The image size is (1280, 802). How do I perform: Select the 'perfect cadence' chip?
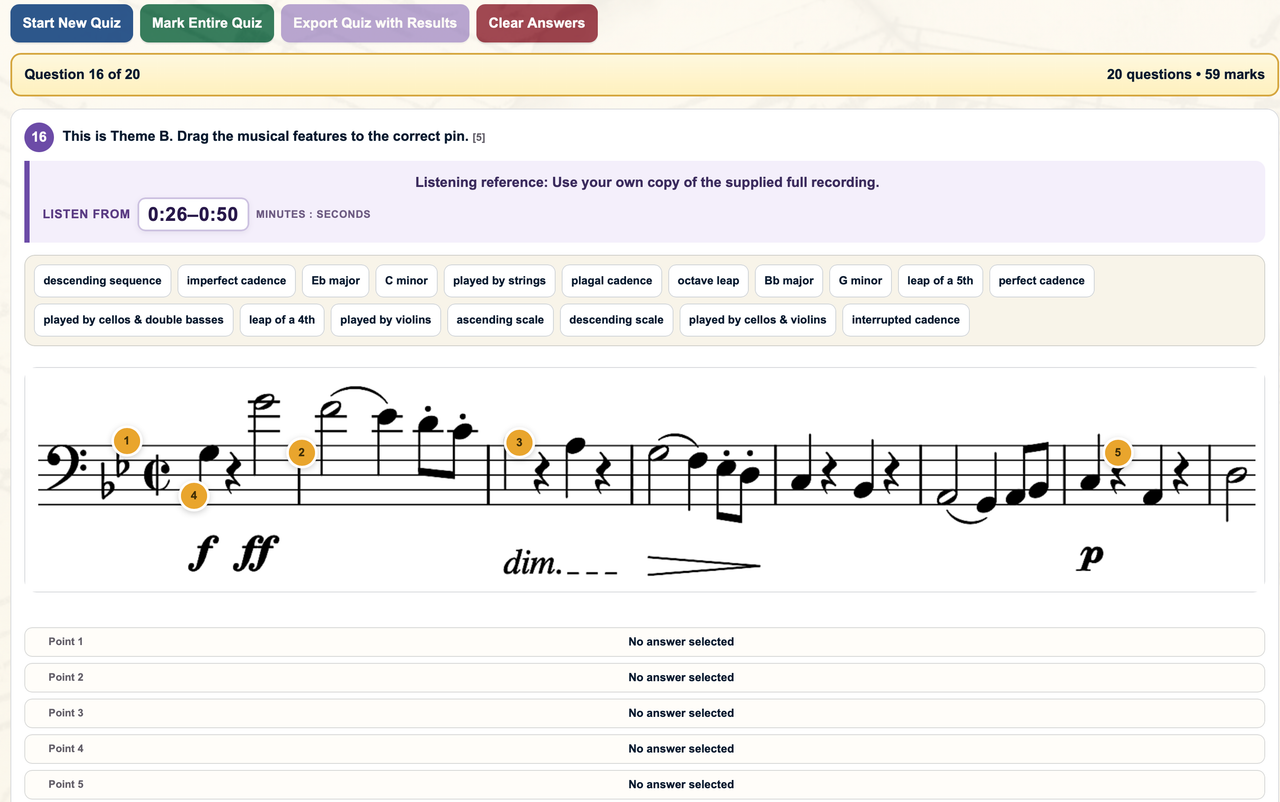click(1041, 281)
